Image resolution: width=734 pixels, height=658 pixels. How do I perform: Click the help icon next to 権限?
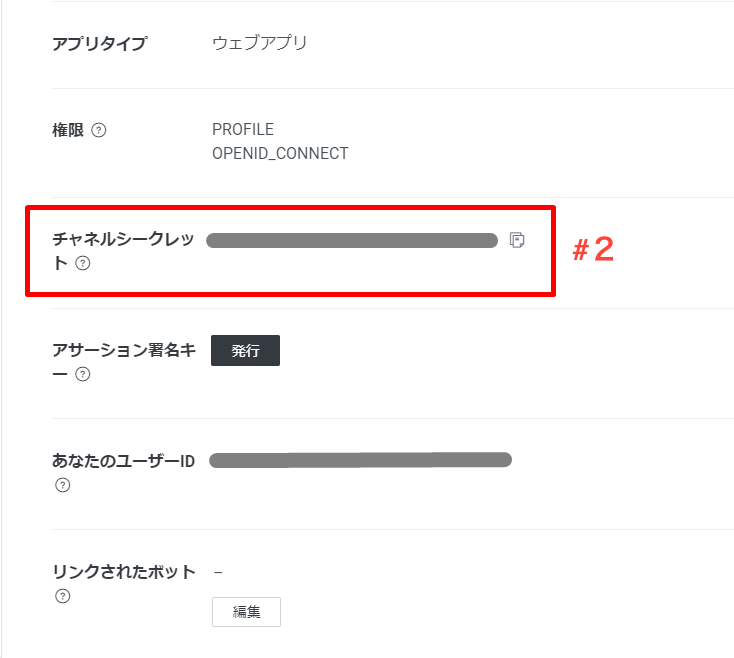tap(98, 130)
